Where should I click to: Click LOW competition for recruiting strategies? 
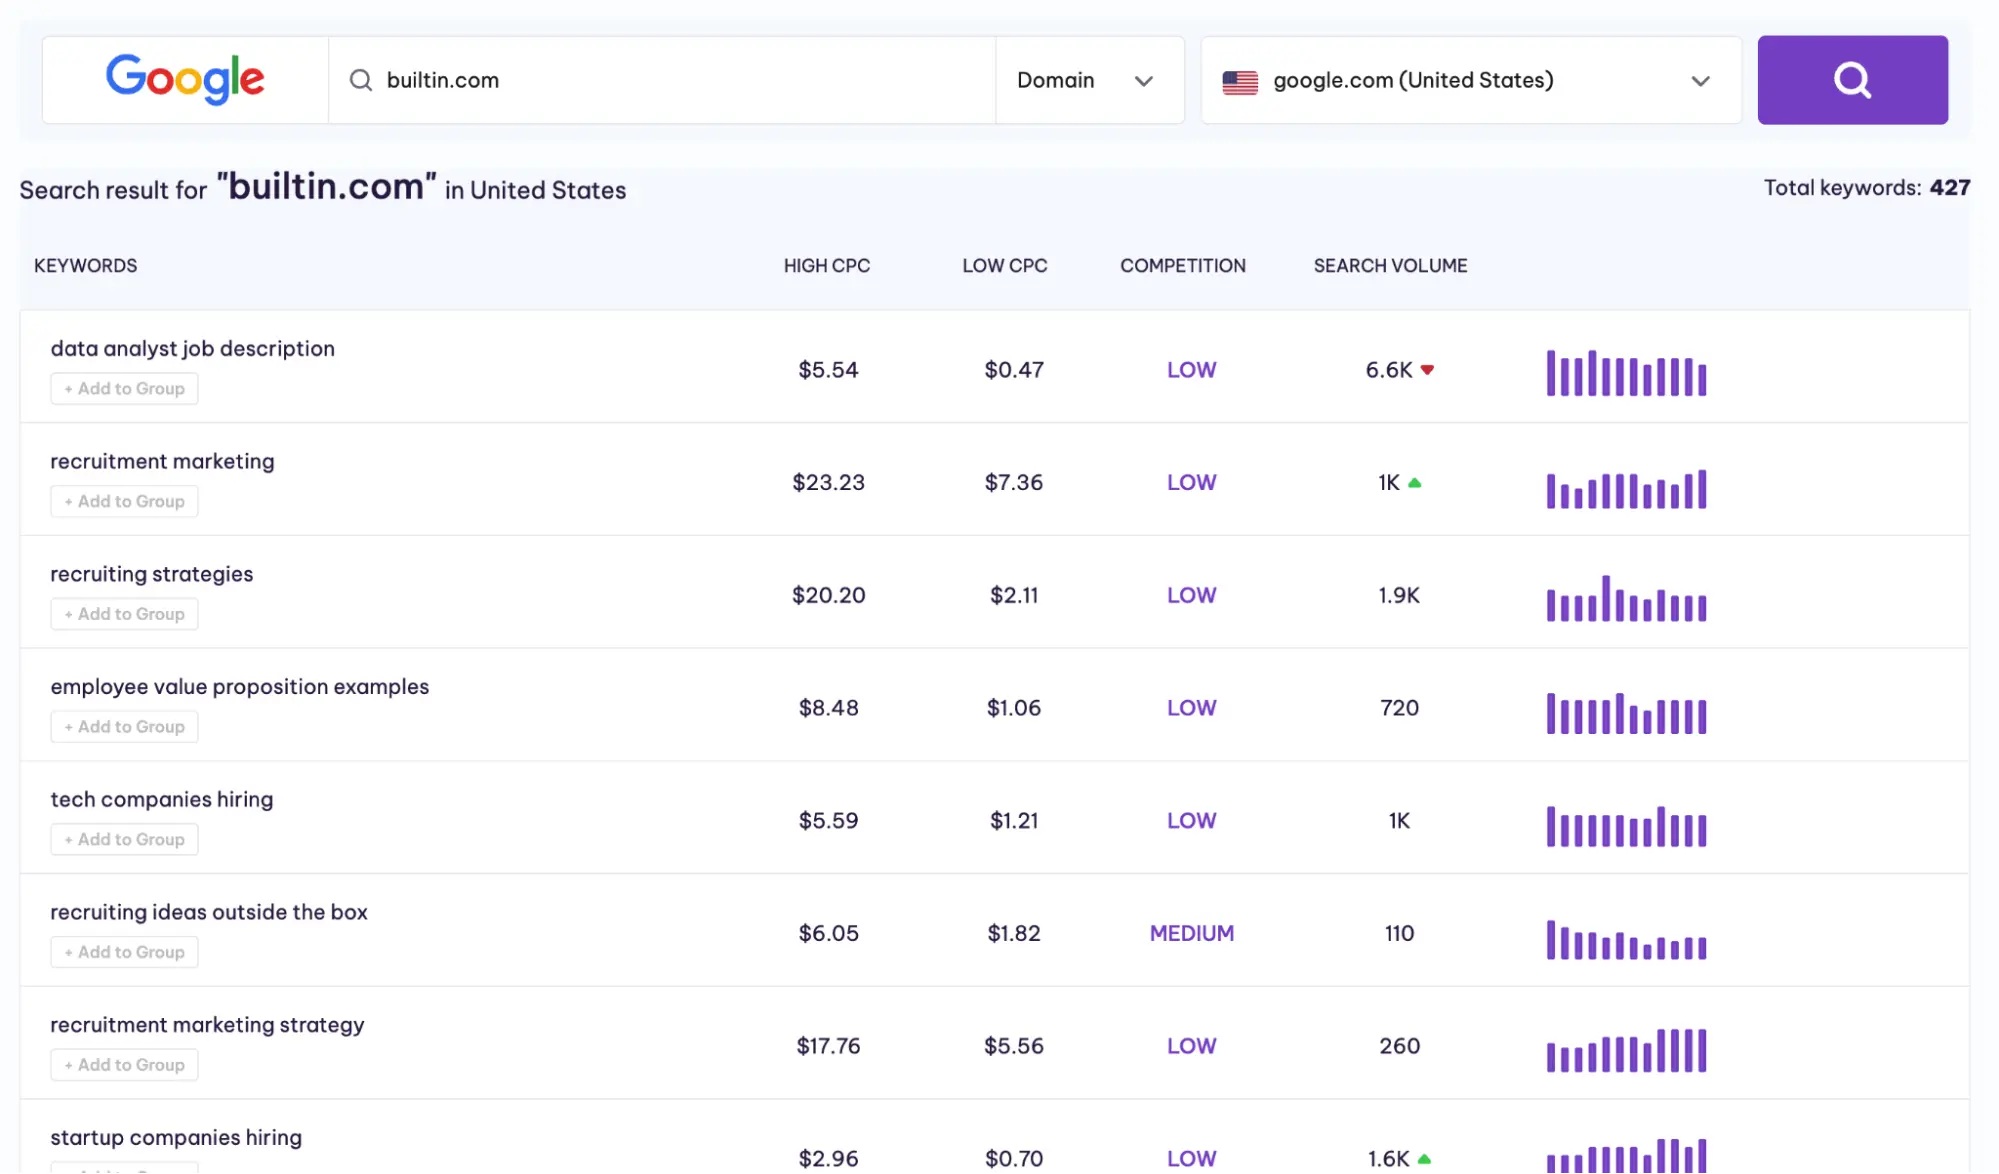pyautogui.click(x=1191, y=596)
